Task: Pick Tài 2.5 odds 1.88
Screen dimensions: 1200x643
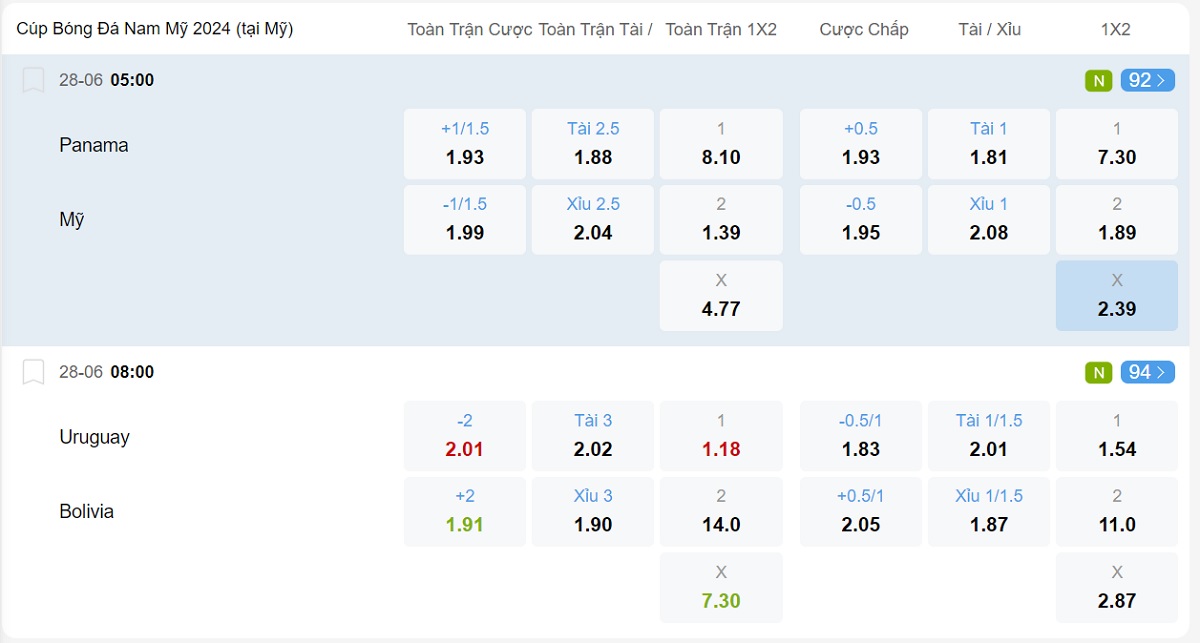Action: (593, 144)
